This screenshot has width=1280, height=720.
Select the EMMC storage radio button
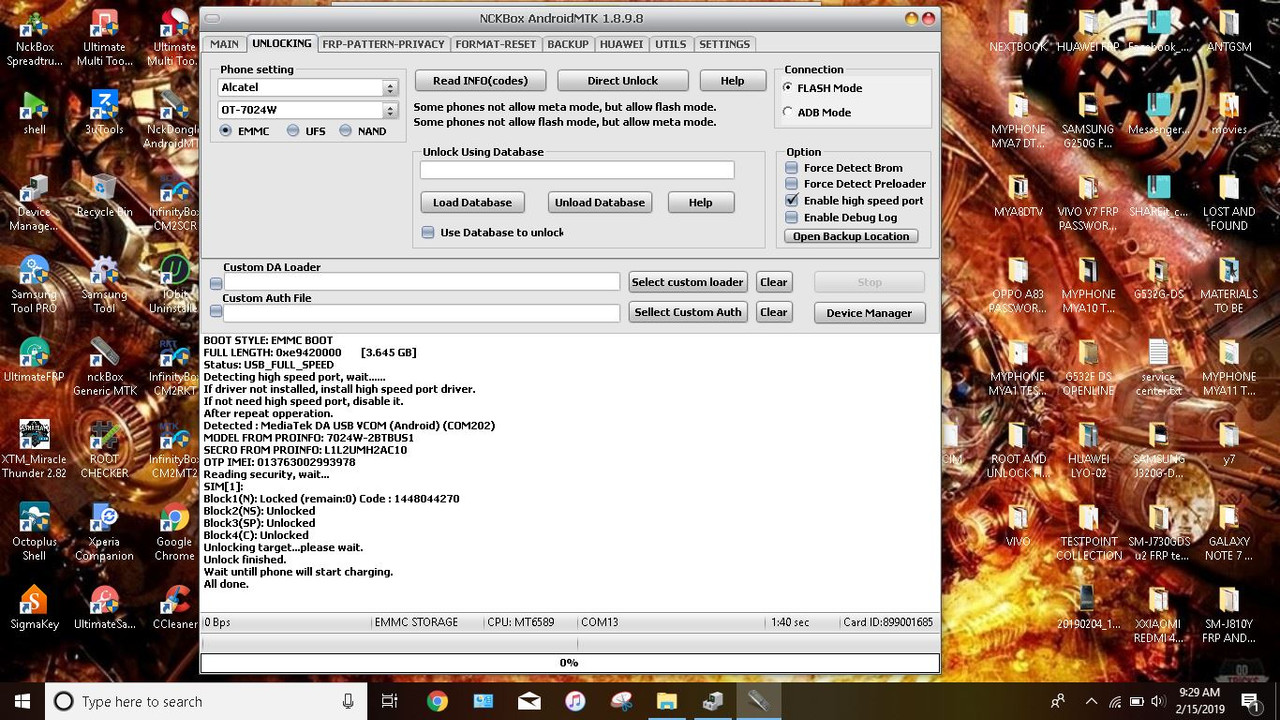226,131
